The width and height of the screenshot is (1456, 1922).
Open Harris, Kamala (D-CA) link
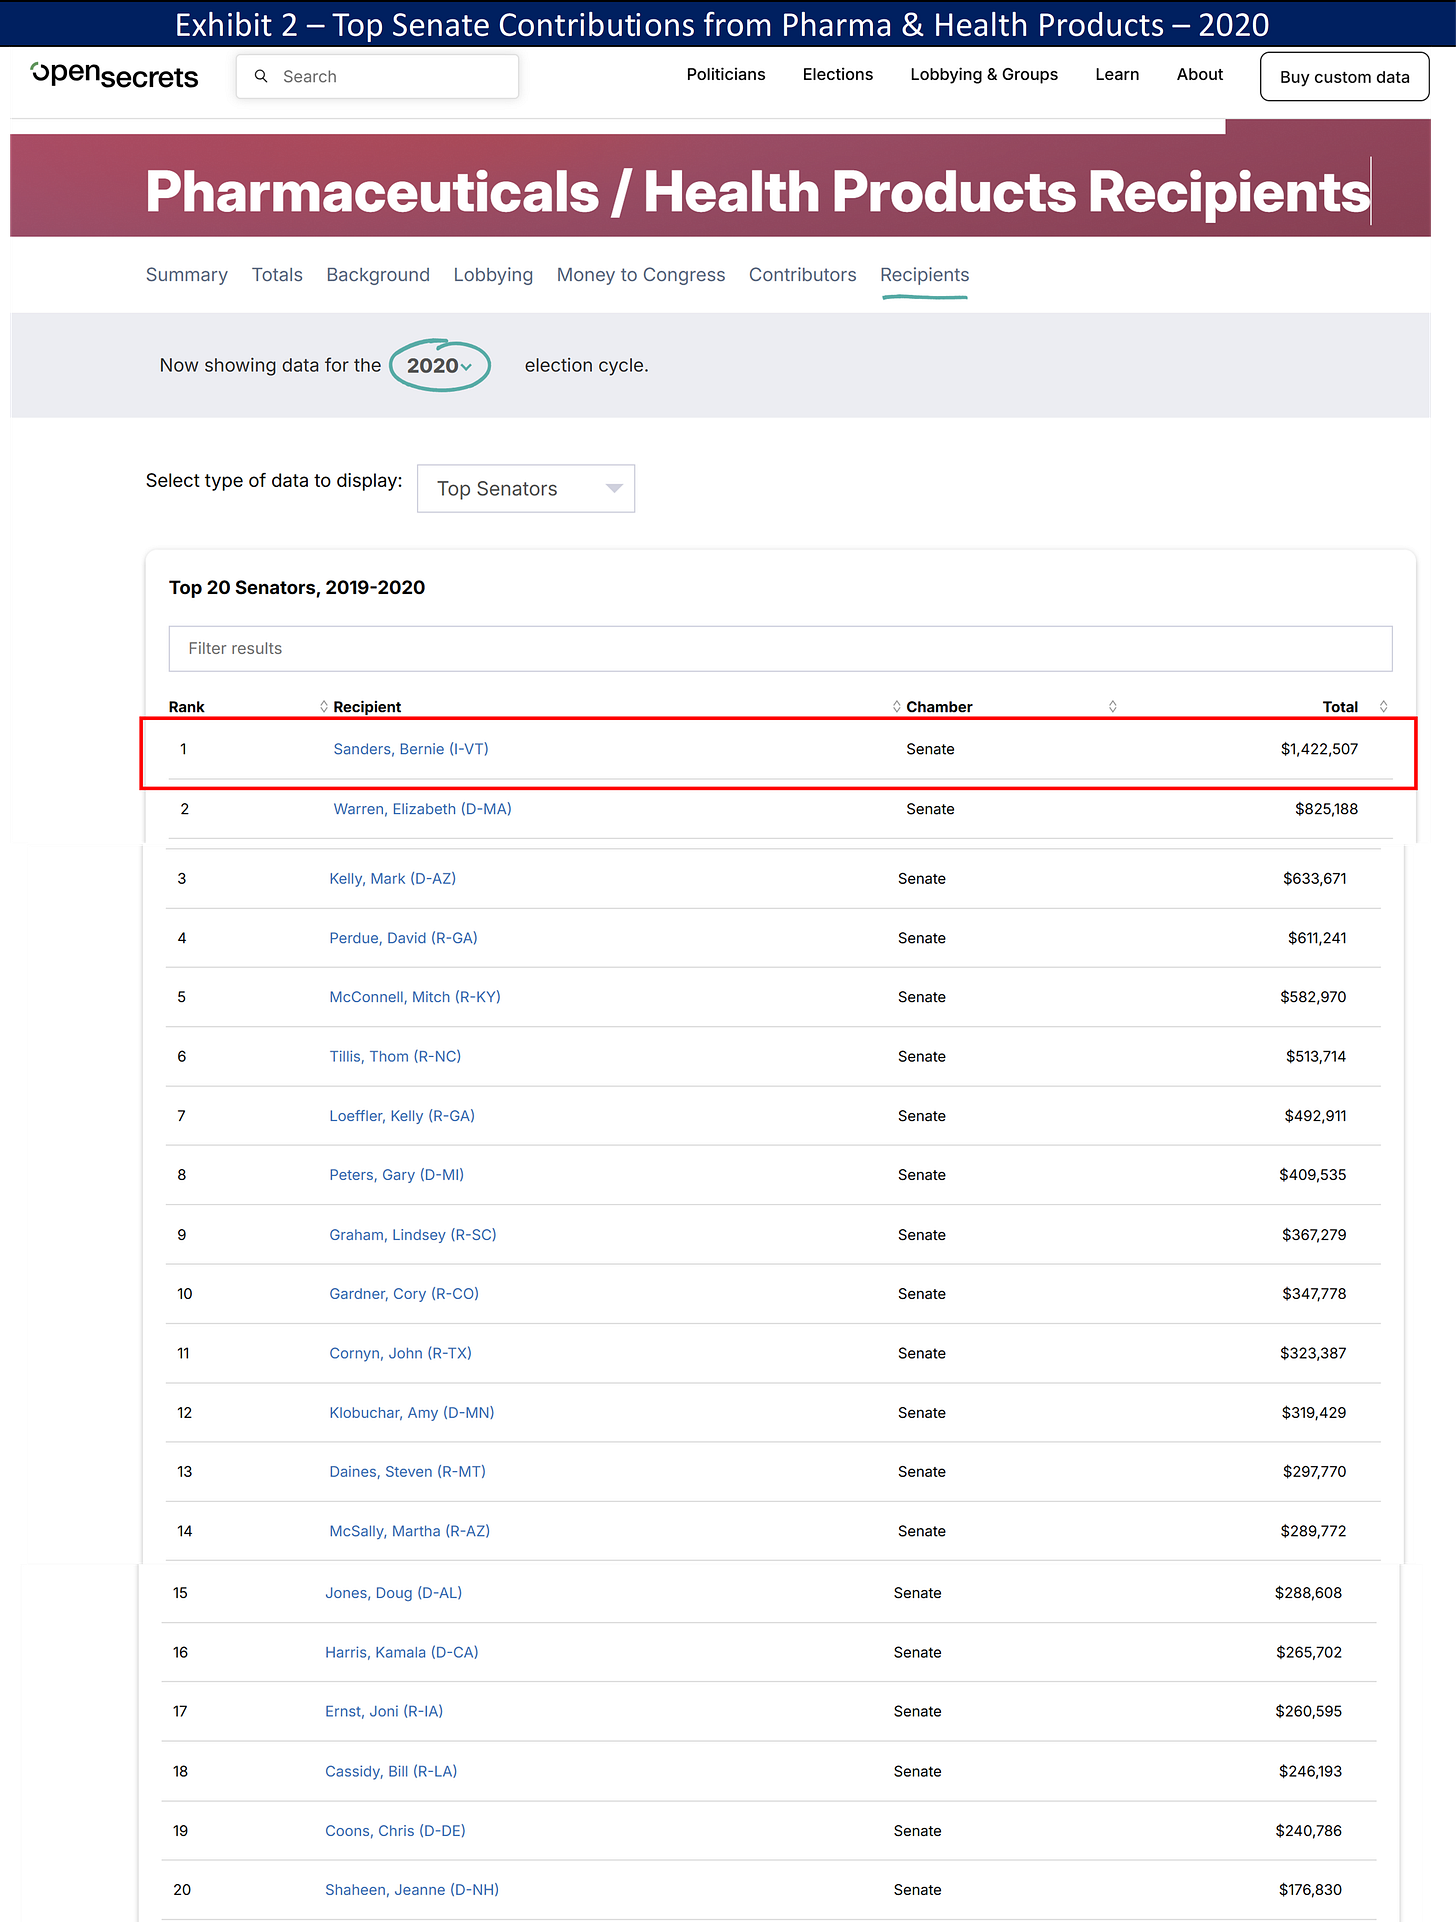pos(402,1653)
